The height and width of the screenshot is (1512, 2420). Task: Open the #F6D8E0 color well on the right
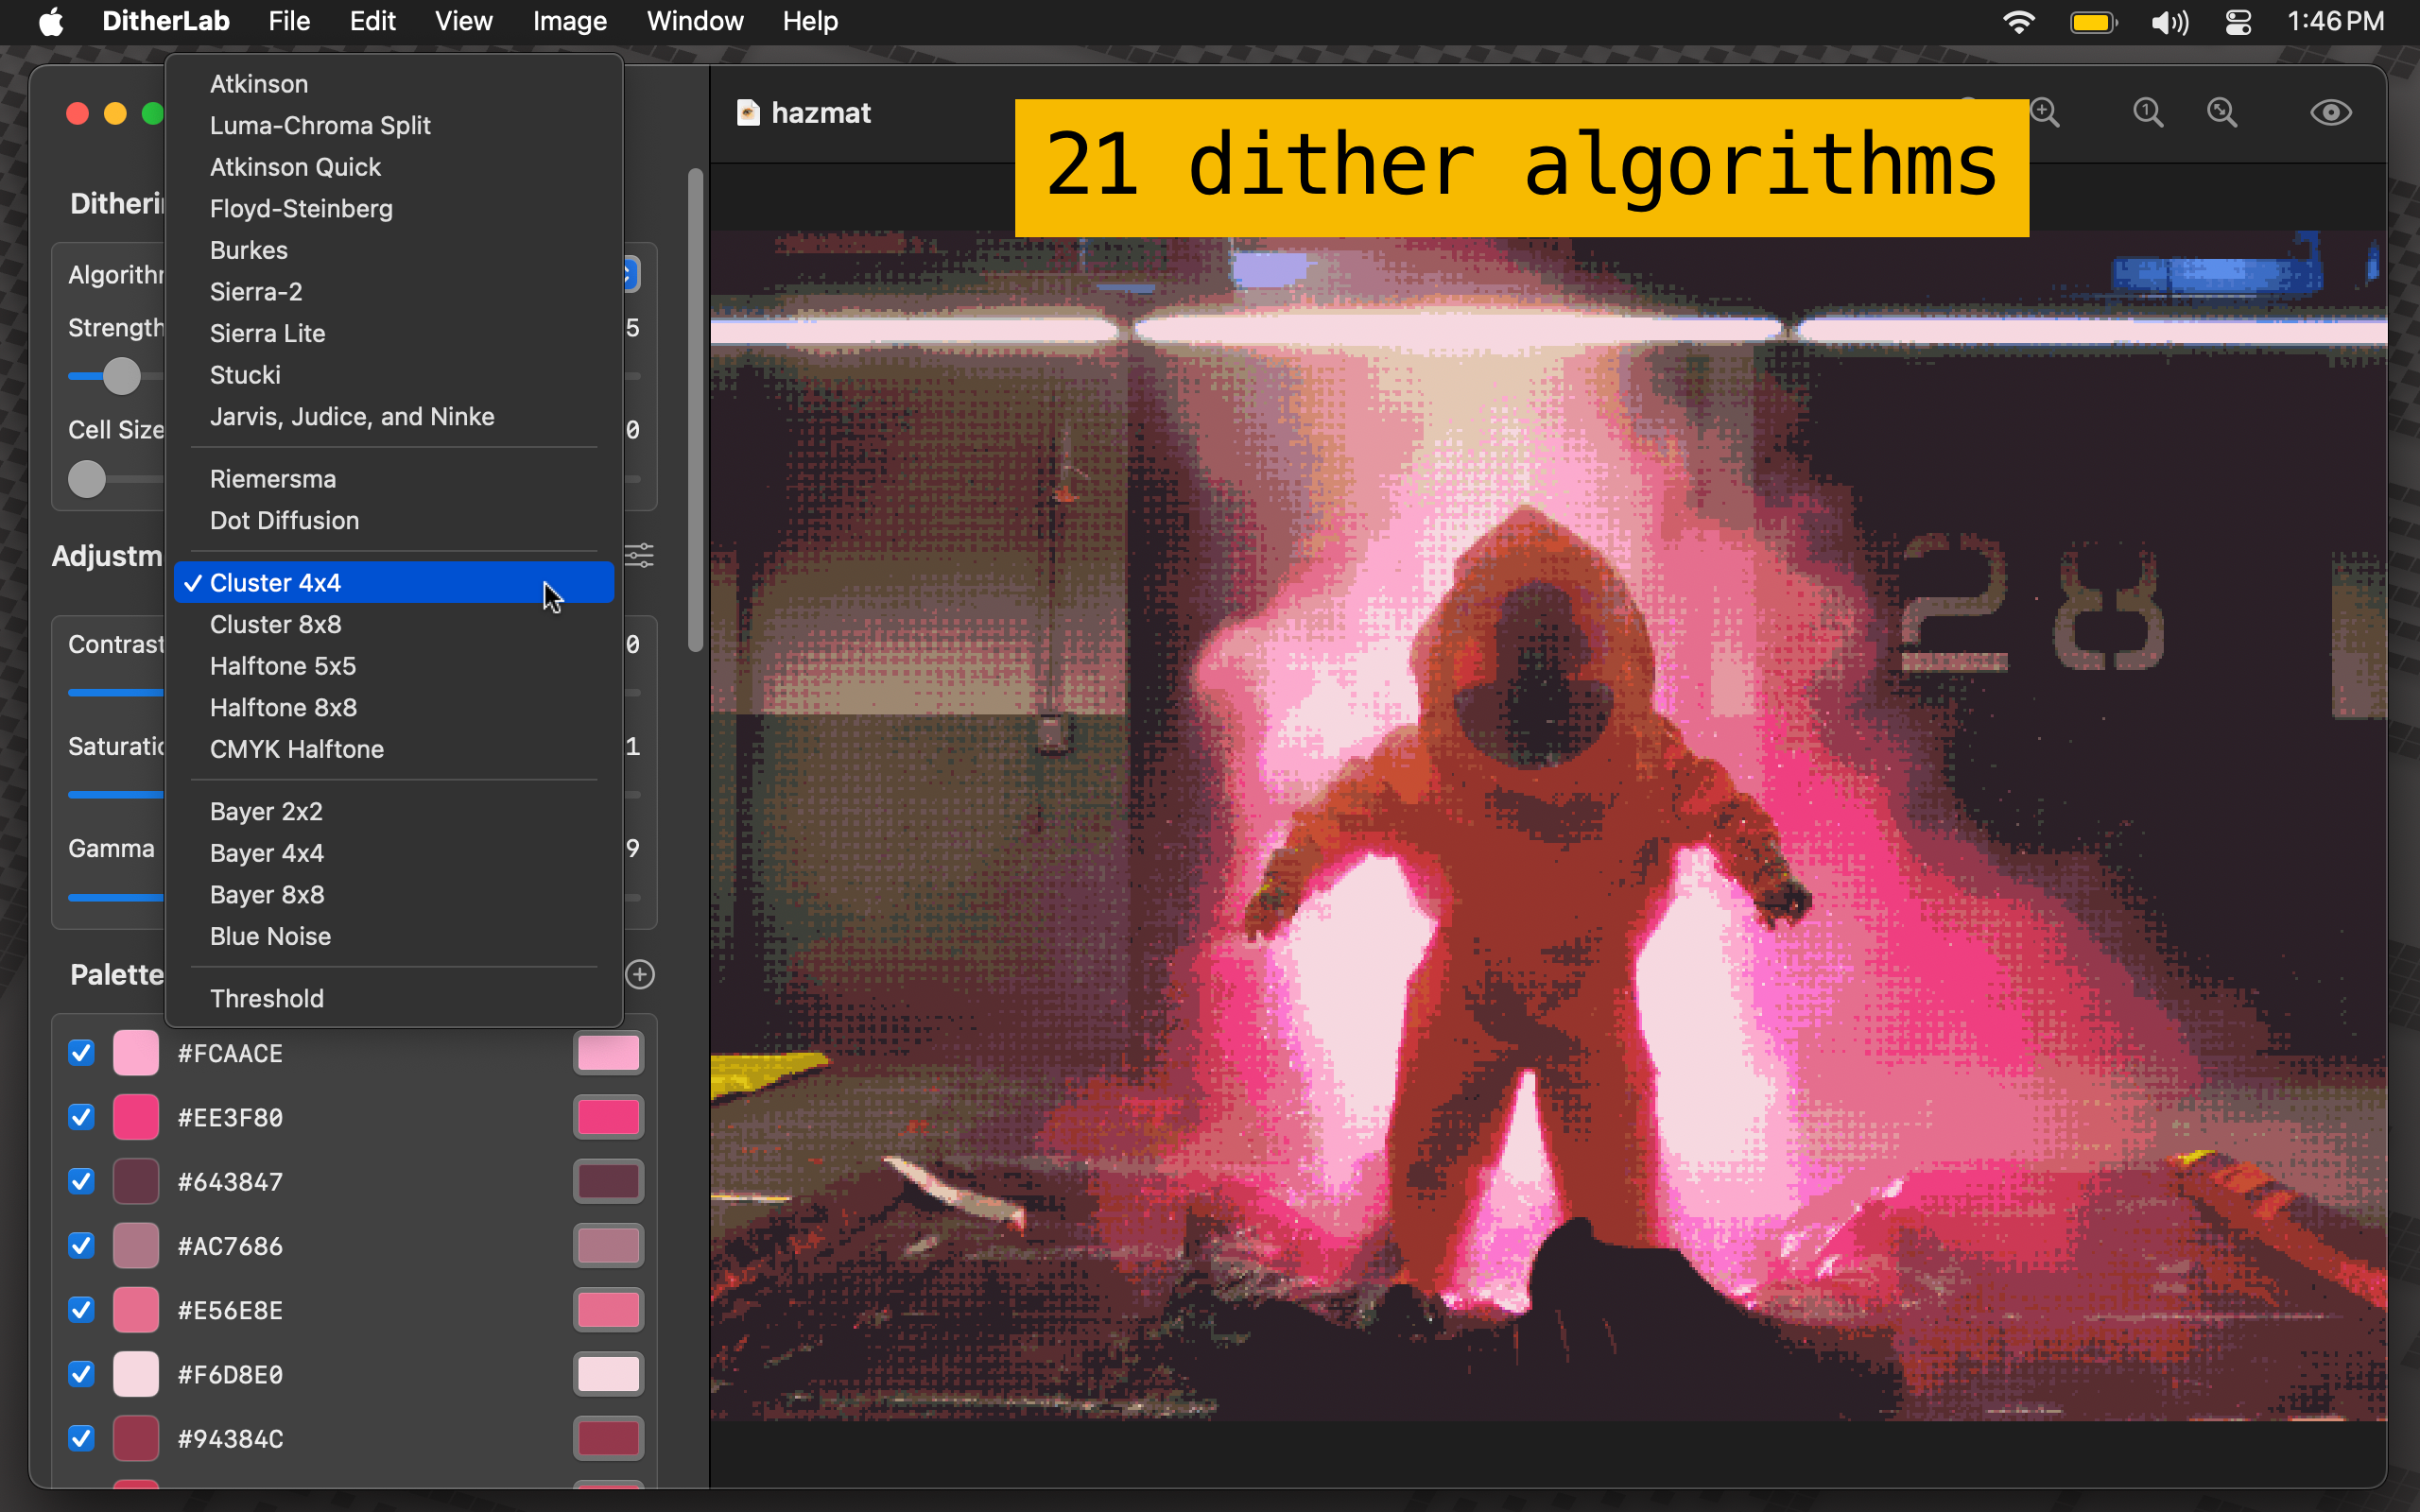click(x=608, y=1374)
